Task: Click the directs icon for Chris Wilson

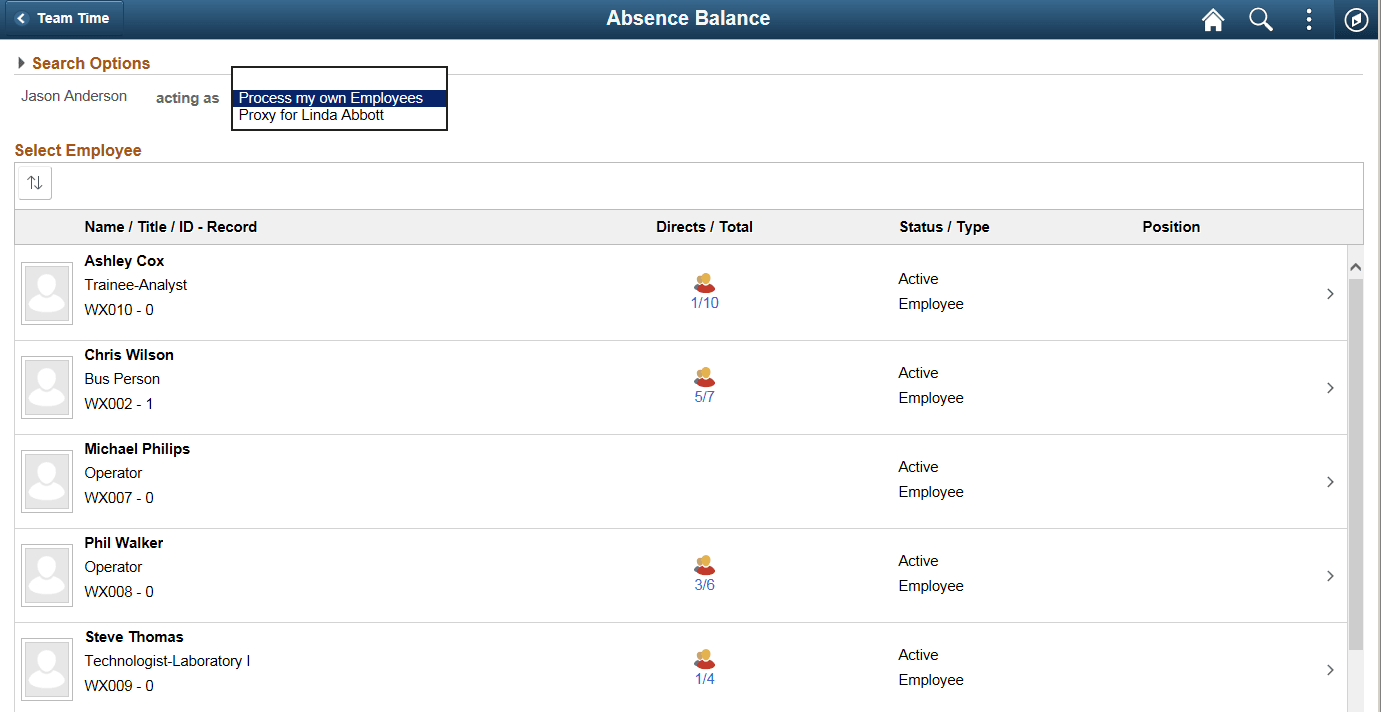Action: 705,377
